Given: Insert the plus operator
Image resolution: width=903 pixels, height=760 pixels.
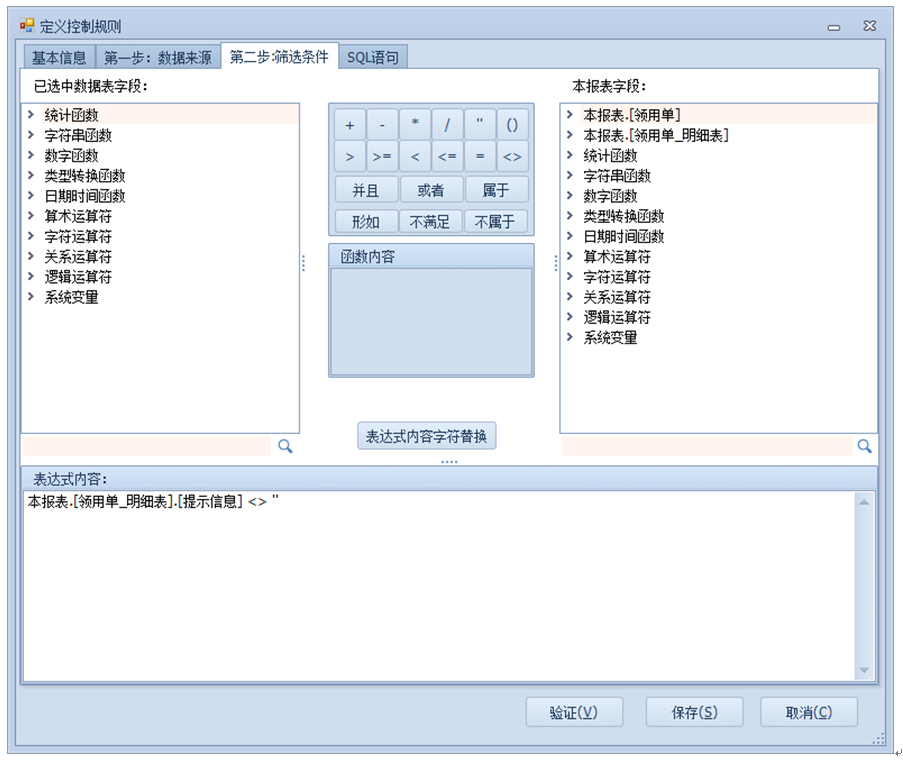Looking at the screenshot, I should pos(349,125).
